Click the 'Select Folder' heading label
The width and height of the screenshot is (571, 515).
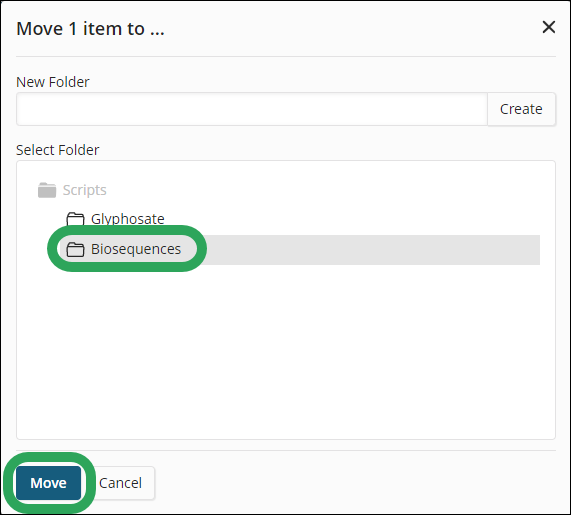[58, 150]
